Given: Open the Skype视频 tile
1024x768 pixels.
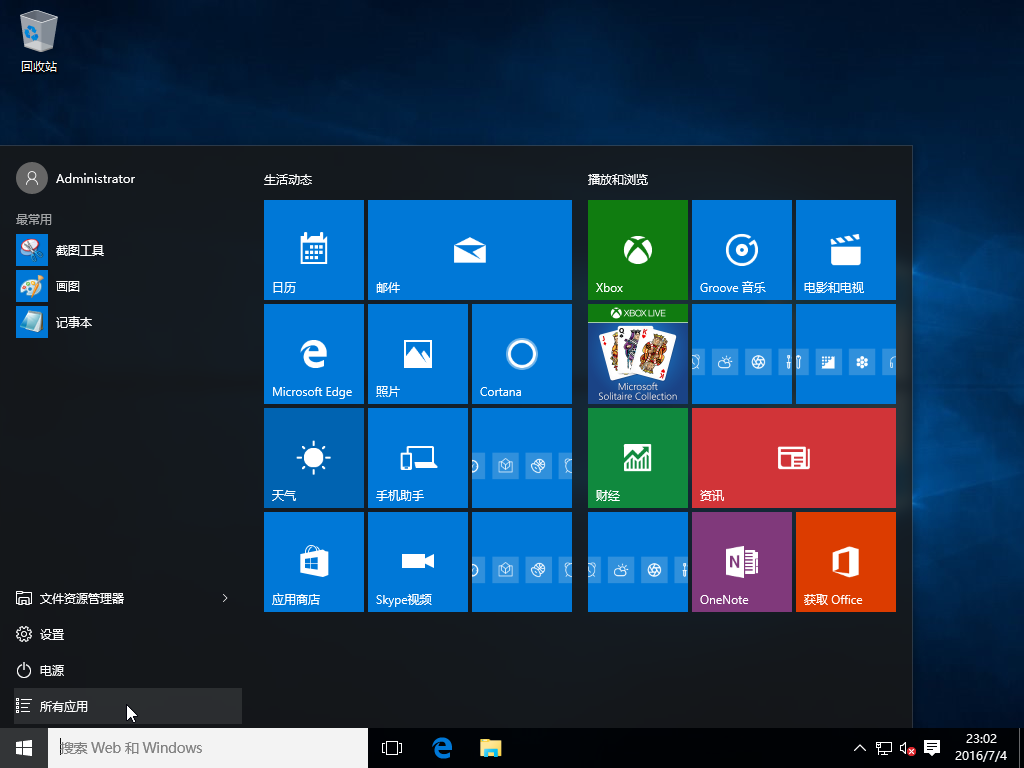Looking at the screenshot, I should (x=418, y=562).
